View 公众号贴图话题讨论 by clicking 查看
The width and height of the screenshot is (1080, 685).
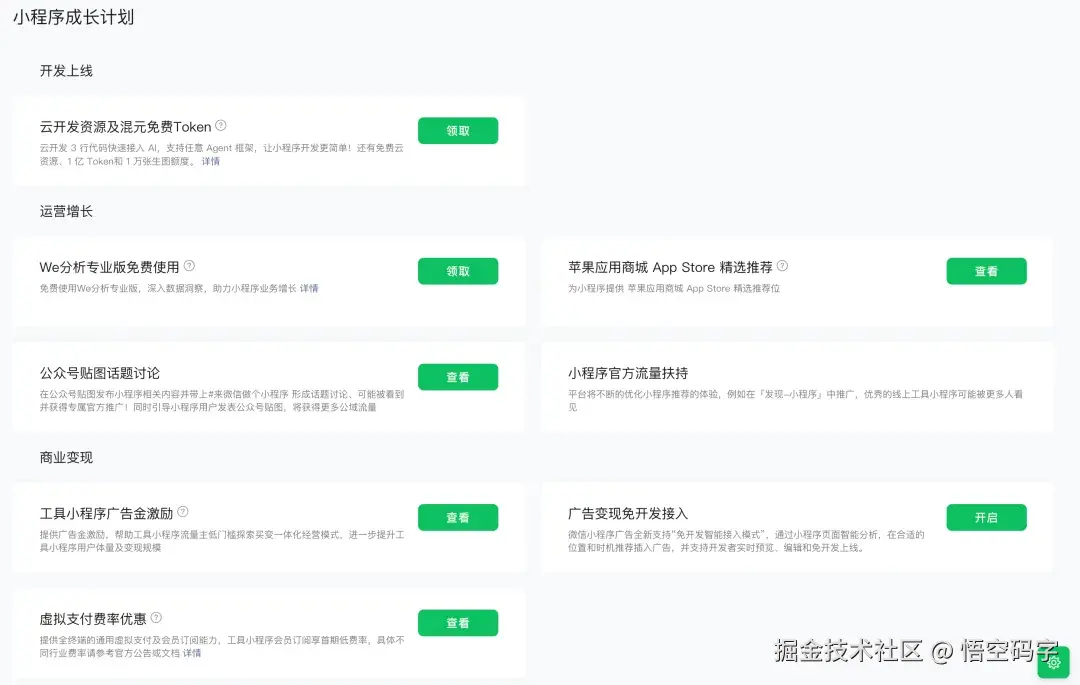click(457, 376)
